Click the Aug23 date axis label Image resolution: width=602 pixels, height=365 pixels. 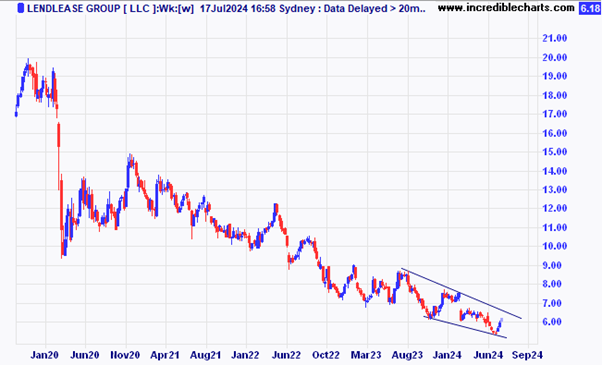407,355
